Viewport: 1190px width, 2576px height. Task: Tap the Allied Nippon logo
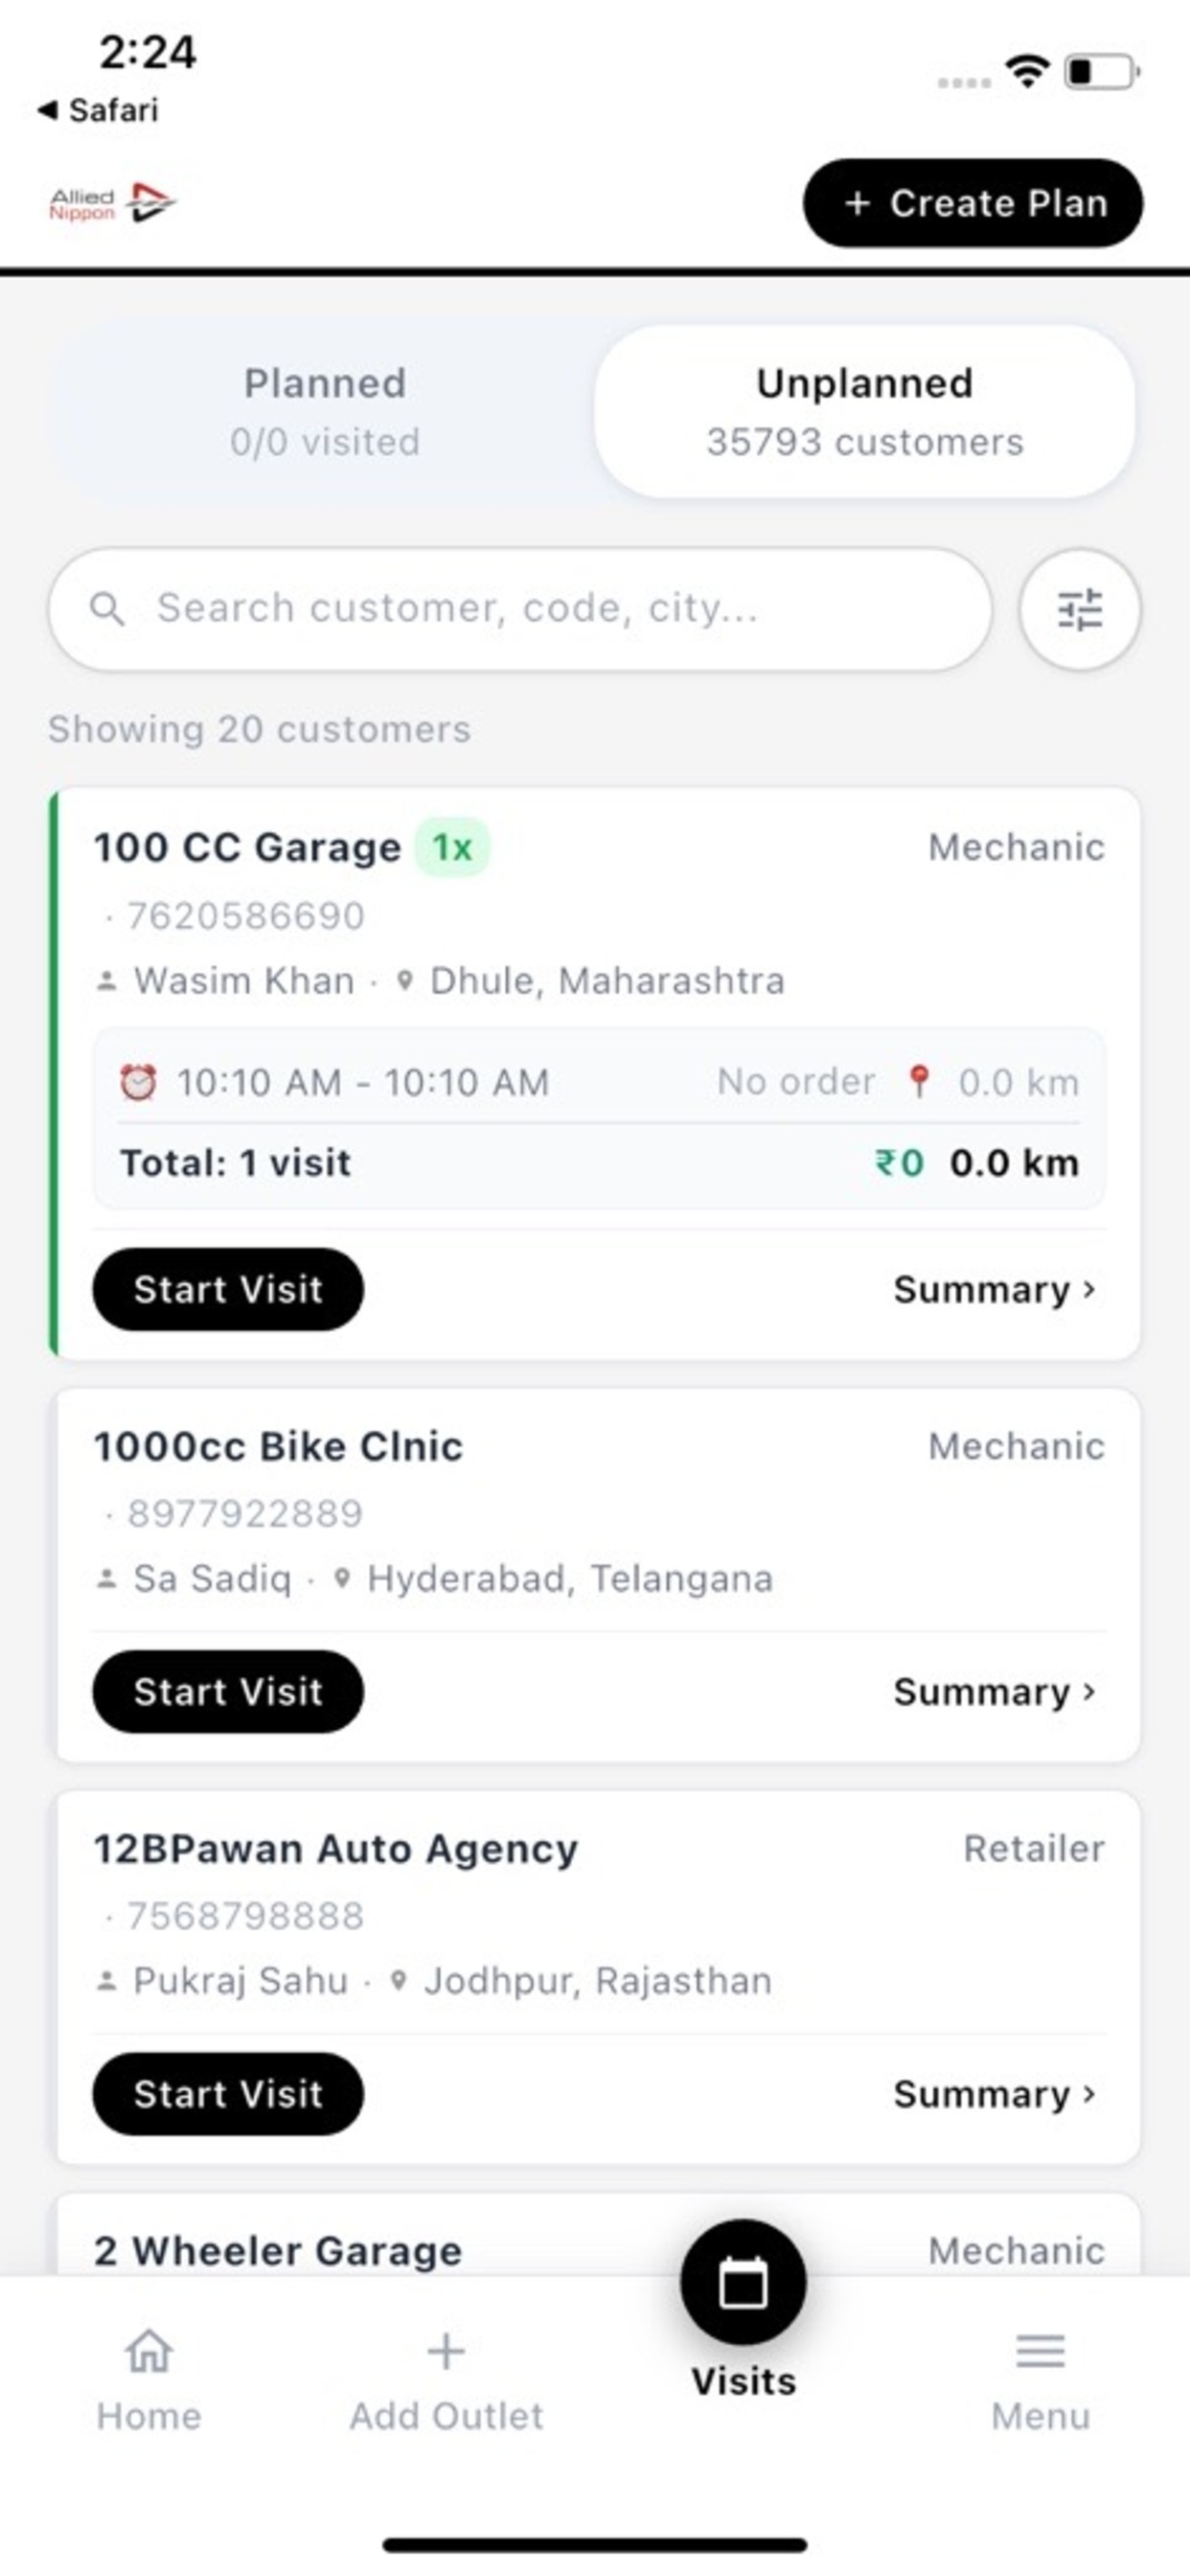pyautogui.click(x=113, y=203)
